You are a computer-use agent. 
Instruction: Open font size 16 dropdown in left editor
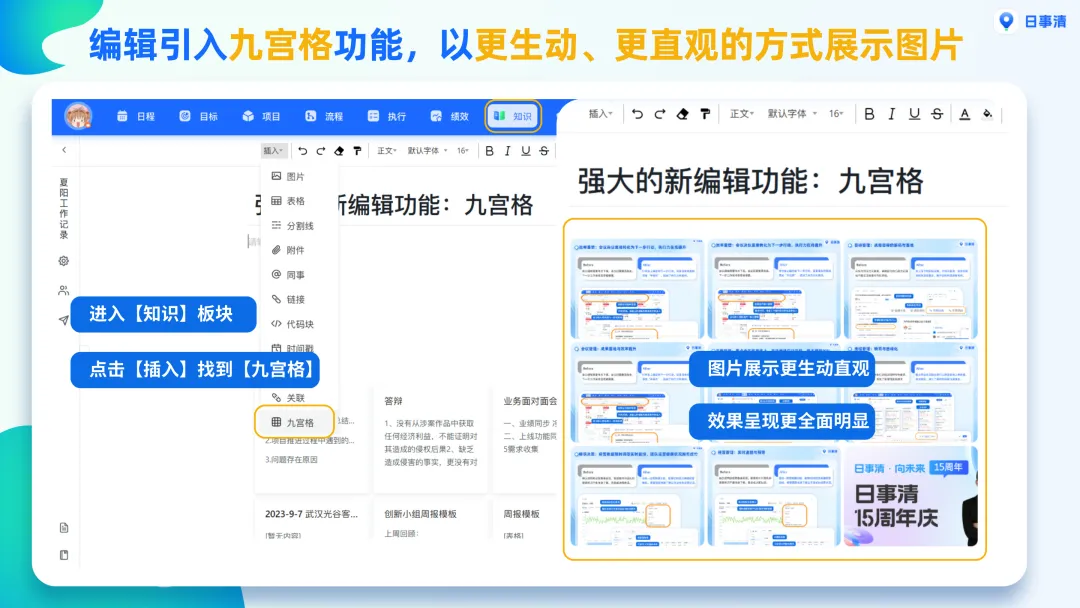(x=463, y=151)
